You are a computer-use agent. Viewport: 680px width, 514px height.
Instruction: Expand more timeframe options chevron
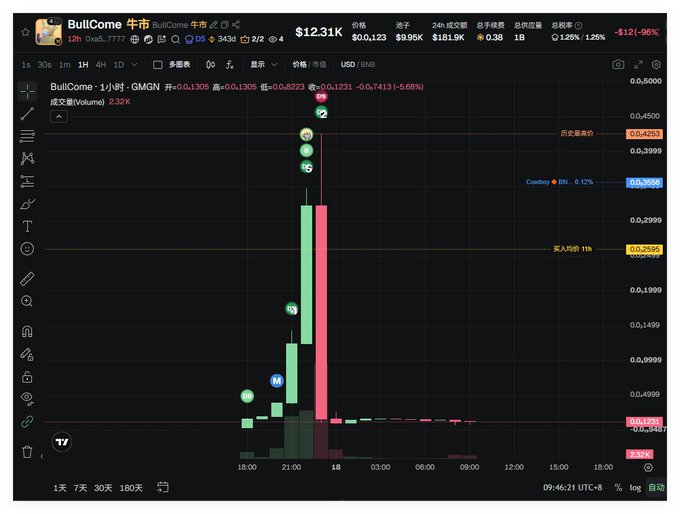[134, 65]
